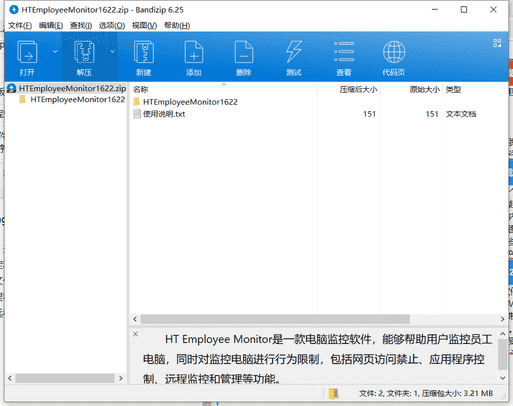Click the View (查看) list icon

click(344, 52)
